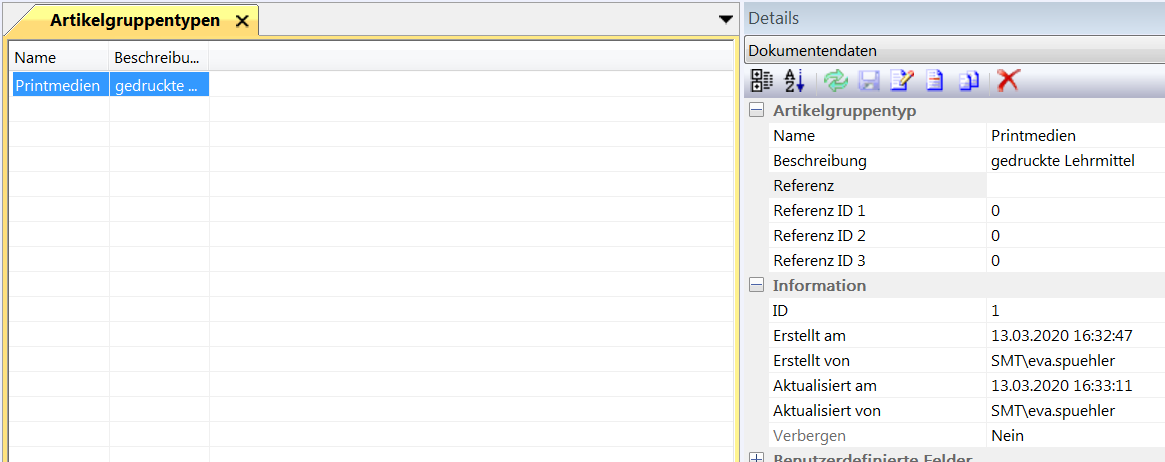Collapse the Artikelgruppentyp section
The height and width of the screenshot is (462, 1165).
coord(757,111)
